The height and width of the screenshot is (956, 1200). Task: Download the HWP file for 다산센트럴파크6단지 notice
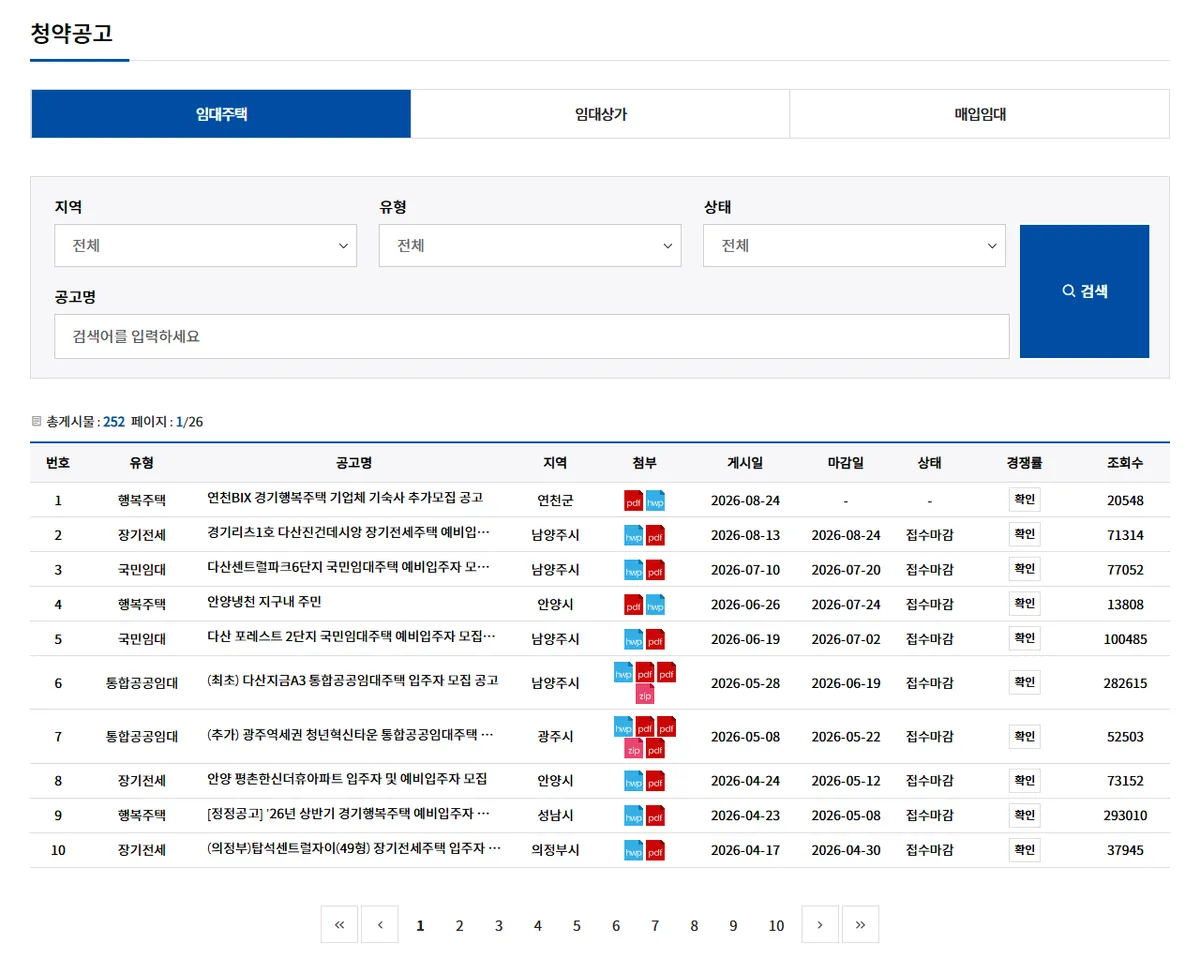point(634,570)
